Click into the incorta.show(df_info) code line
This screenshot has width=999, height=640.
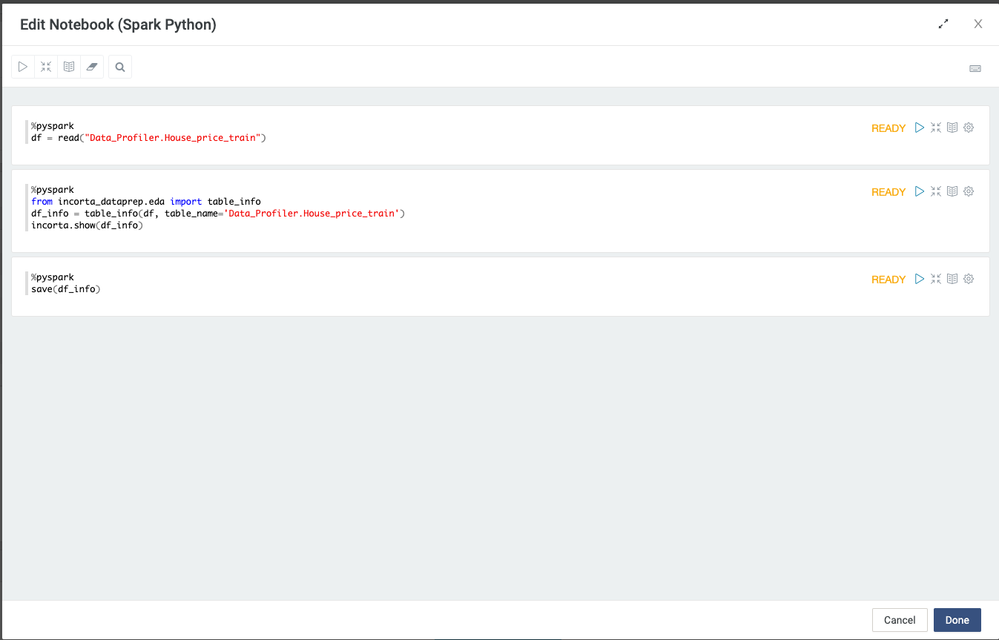pyautogui.click(x=88, y=226)
